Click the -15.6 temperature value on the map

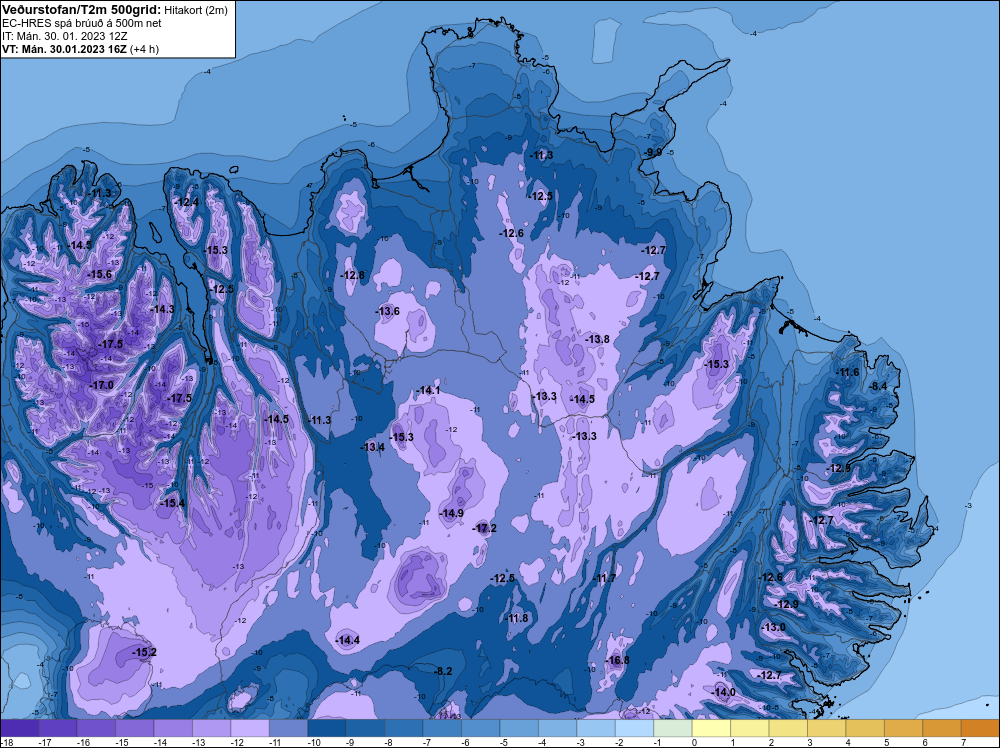point(99,274)
